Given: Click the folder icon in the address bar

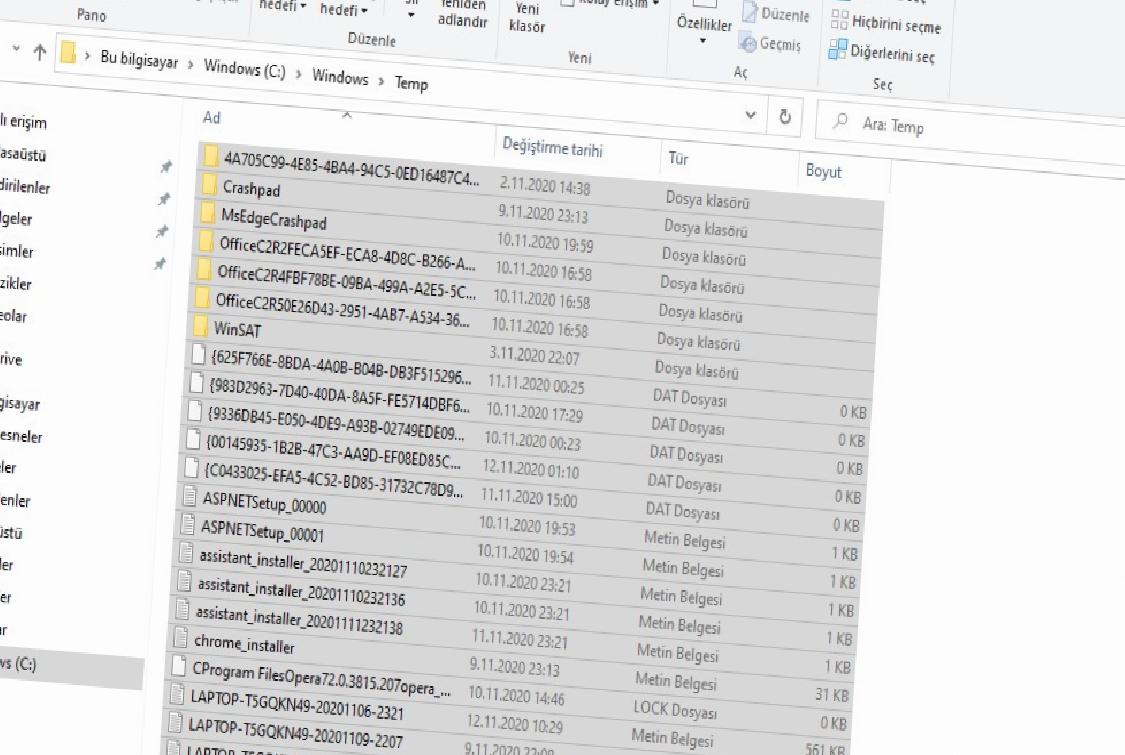Looking at the screenshot, I should click(x=68, y=53).
